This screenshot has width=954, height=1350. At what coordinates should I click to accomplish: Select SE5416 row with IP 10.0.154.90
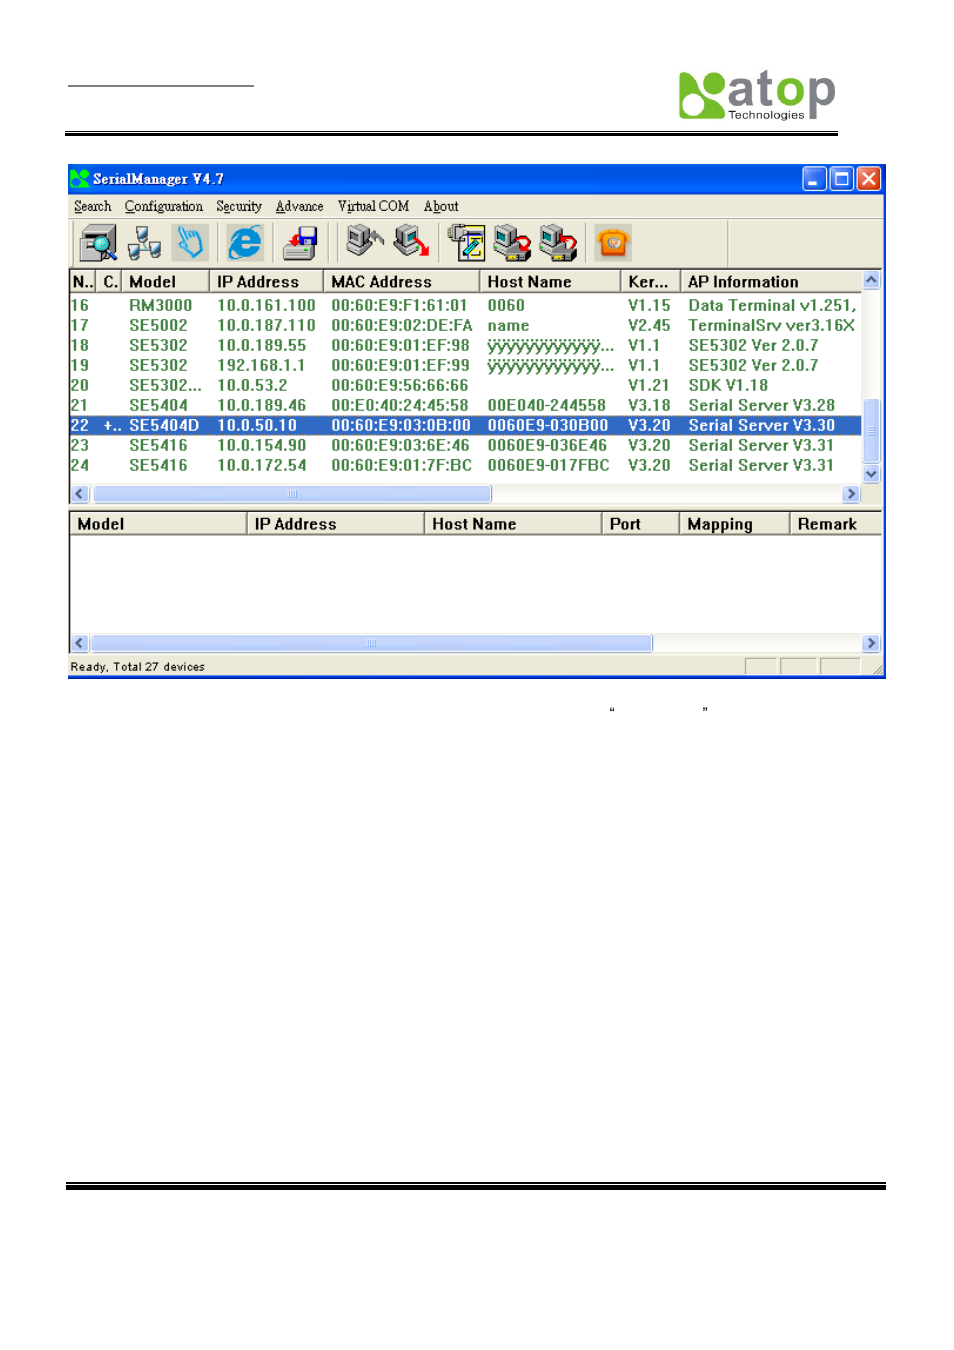pyautogui.click(x=466, y=445)
